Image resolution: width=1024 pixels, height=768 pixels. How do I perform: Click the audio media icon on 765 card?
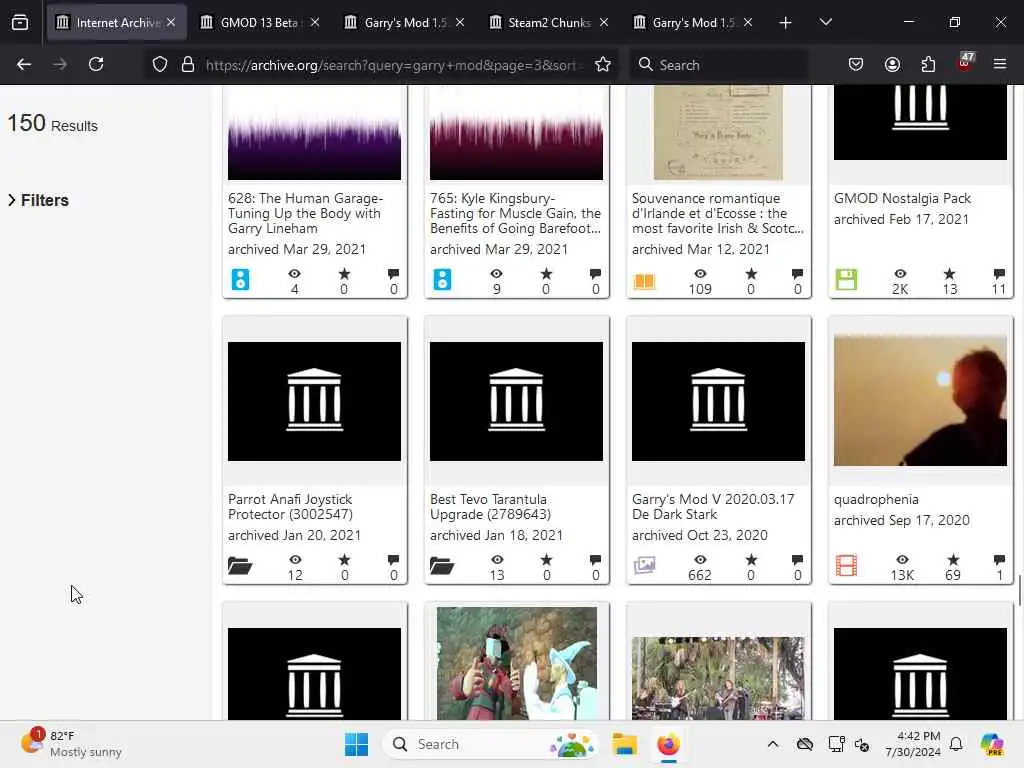[x=442, y=280]
